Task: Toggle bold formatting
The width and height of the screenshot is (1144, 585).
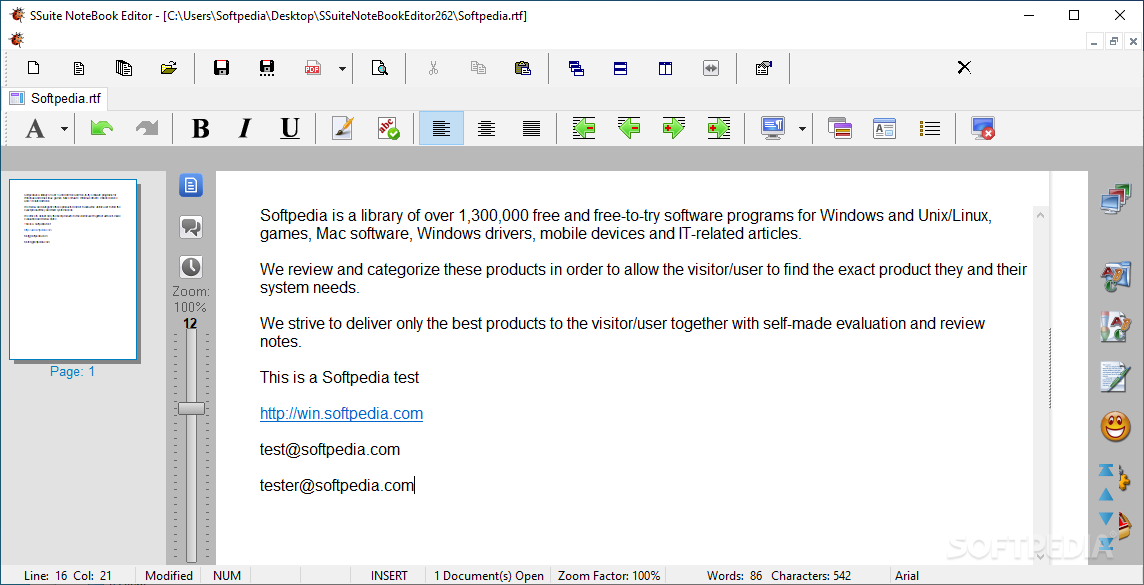Action: tap(200, 128)
